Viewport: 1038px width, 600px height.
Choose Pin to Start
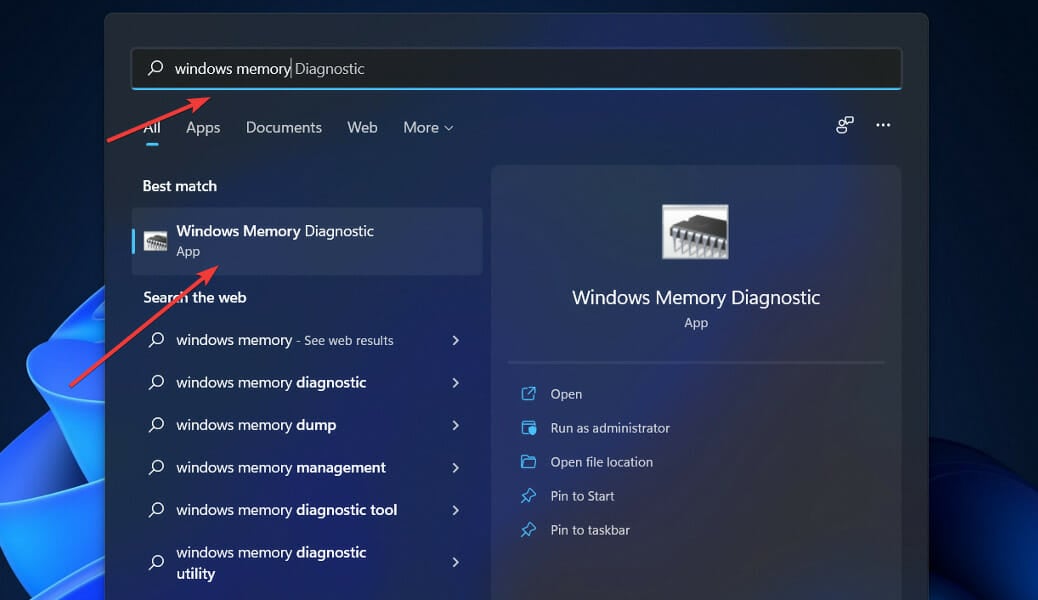click(582, 496)
